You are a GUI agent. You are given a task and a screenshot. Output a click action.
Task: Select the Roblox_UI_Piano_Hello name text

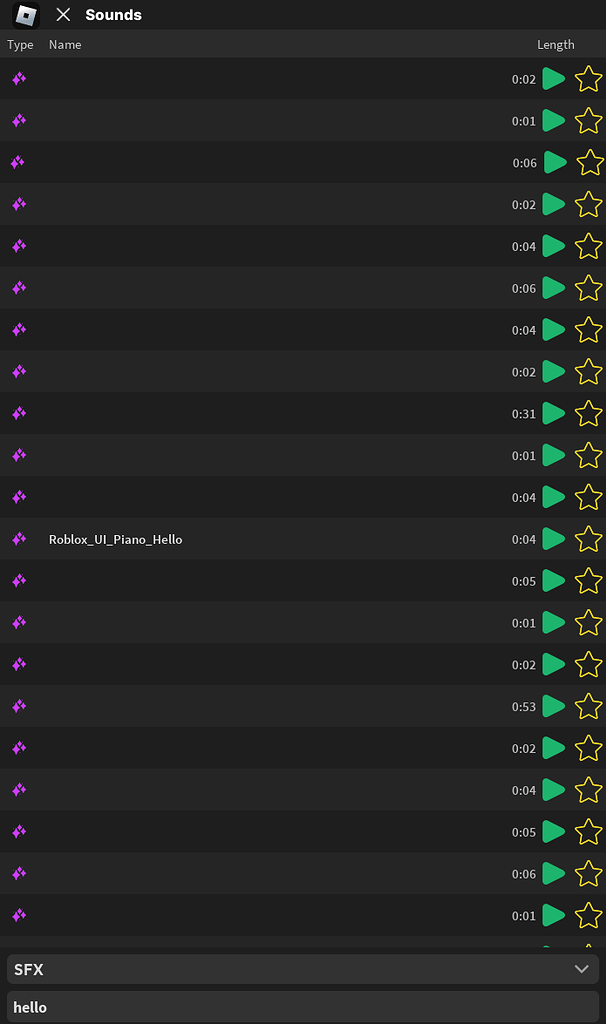[115, 540]
